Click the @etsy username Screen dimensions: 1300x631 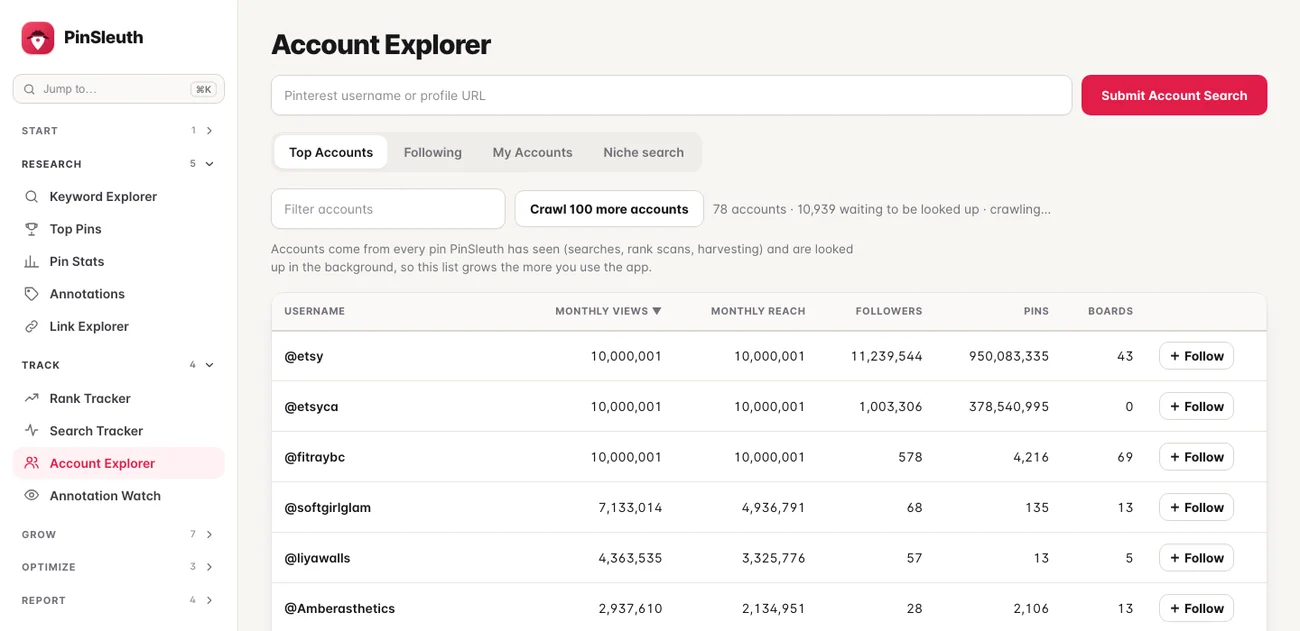click(304, 356)
